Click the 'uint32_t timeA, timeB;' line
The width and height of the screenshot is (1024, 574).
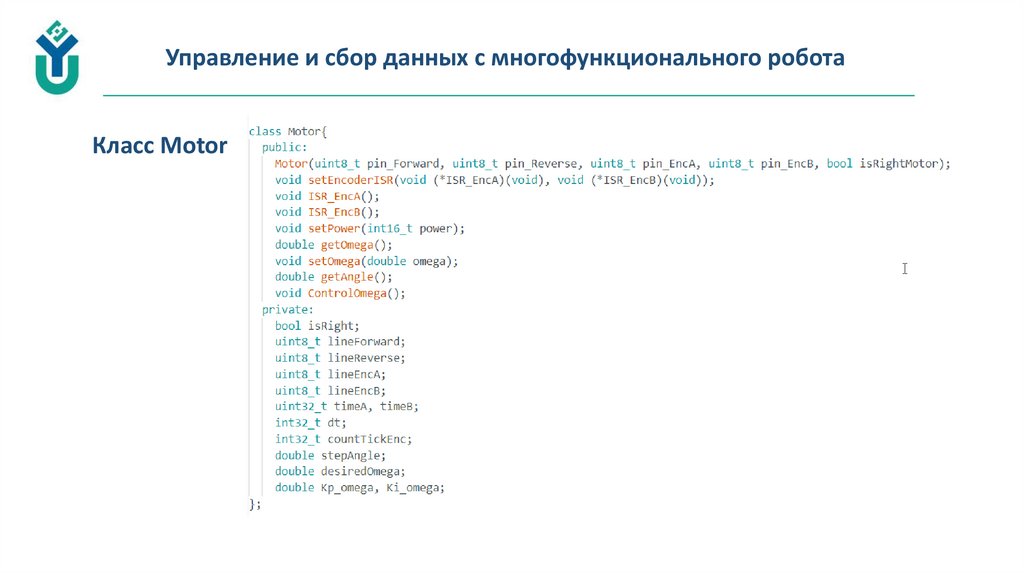(x=346, y=406)
